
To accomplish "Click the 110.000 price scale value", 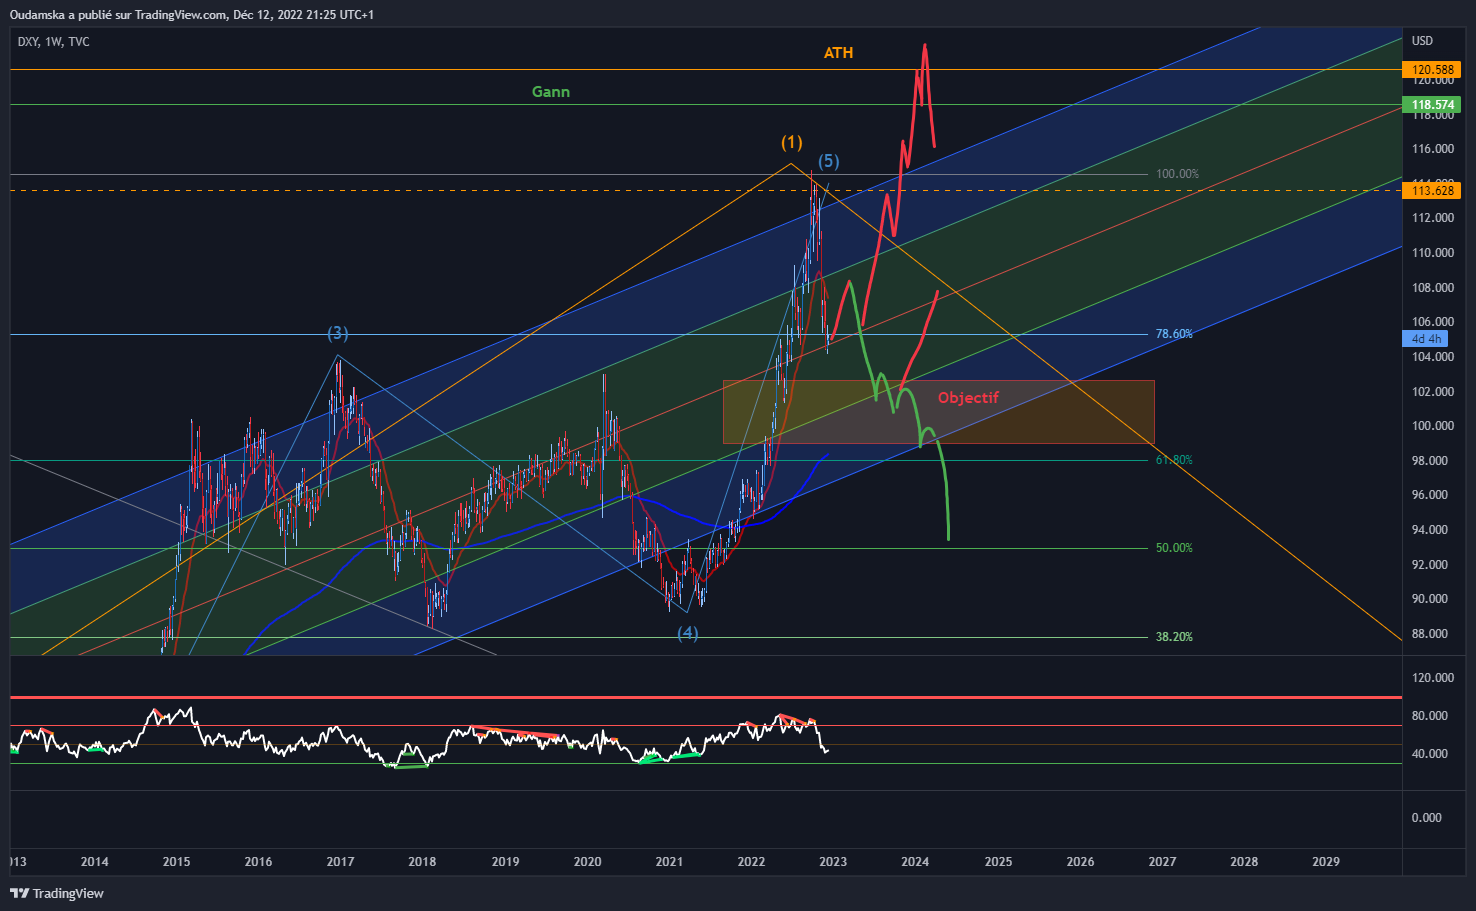I will [x=1432, y=253].
